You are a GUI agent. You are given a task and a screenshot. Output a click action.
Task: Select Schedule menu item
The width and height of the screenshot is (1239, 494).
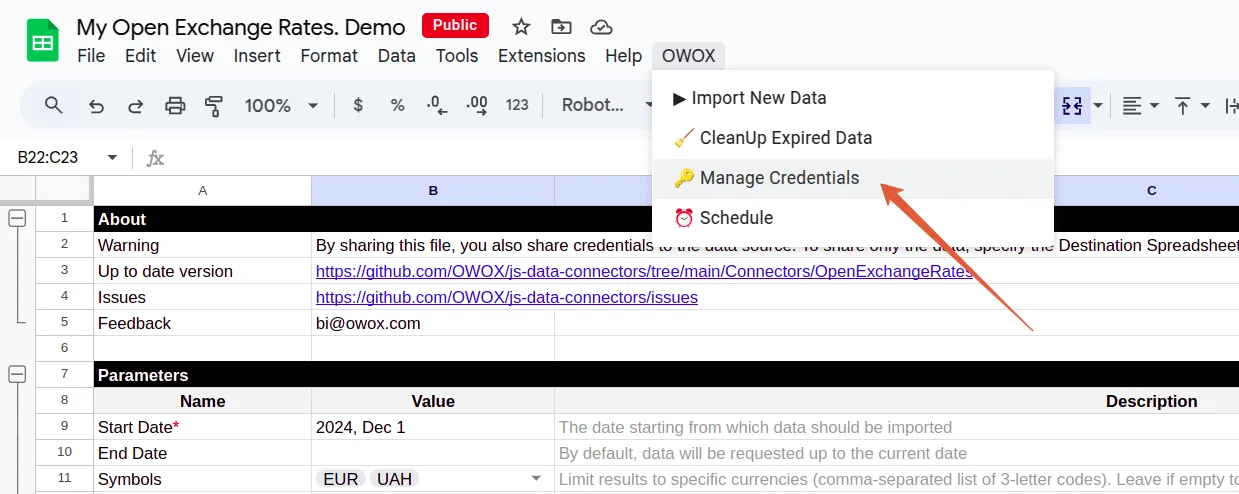click(x=853, y=218)
